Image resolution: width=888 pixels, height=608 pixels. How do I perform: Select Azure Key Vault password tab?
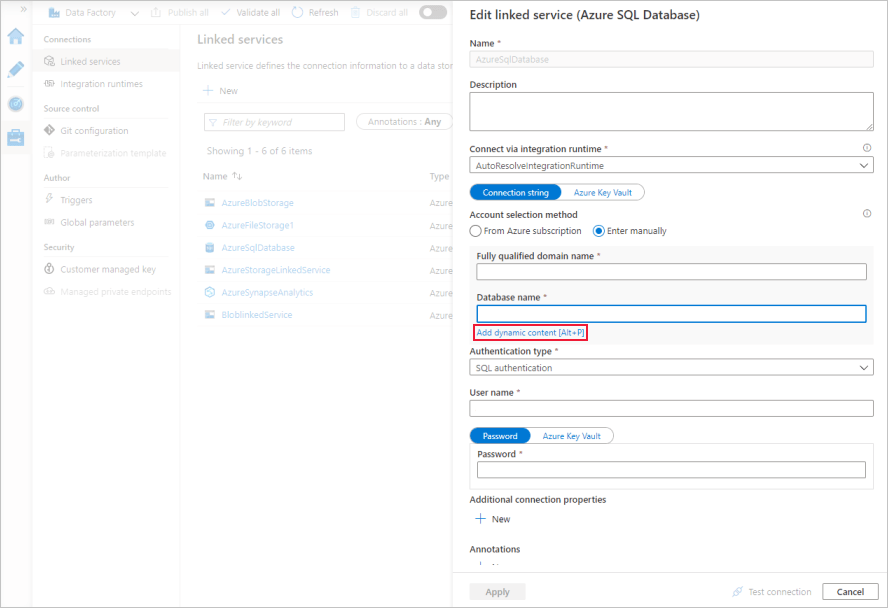571,436
